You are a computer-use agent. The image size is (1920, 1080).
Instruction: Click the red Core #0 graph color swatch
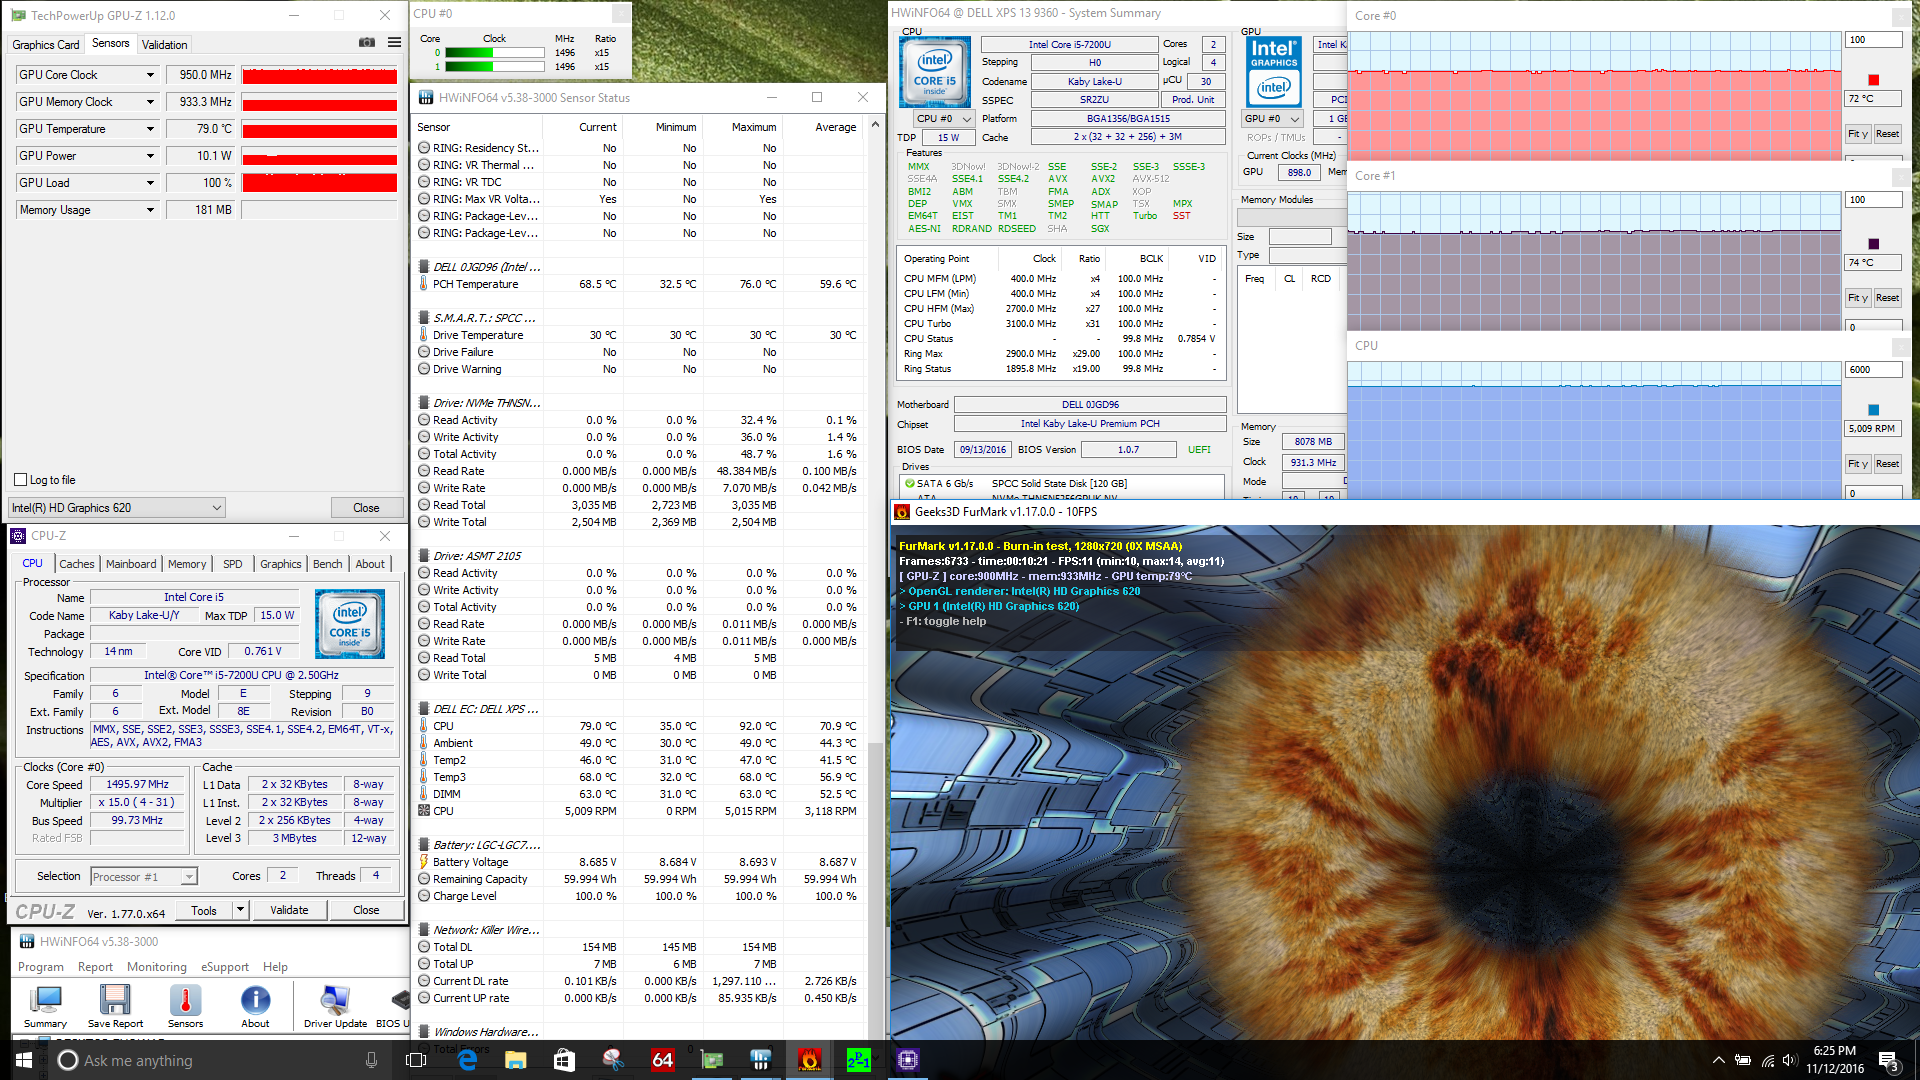(1873, 80)
